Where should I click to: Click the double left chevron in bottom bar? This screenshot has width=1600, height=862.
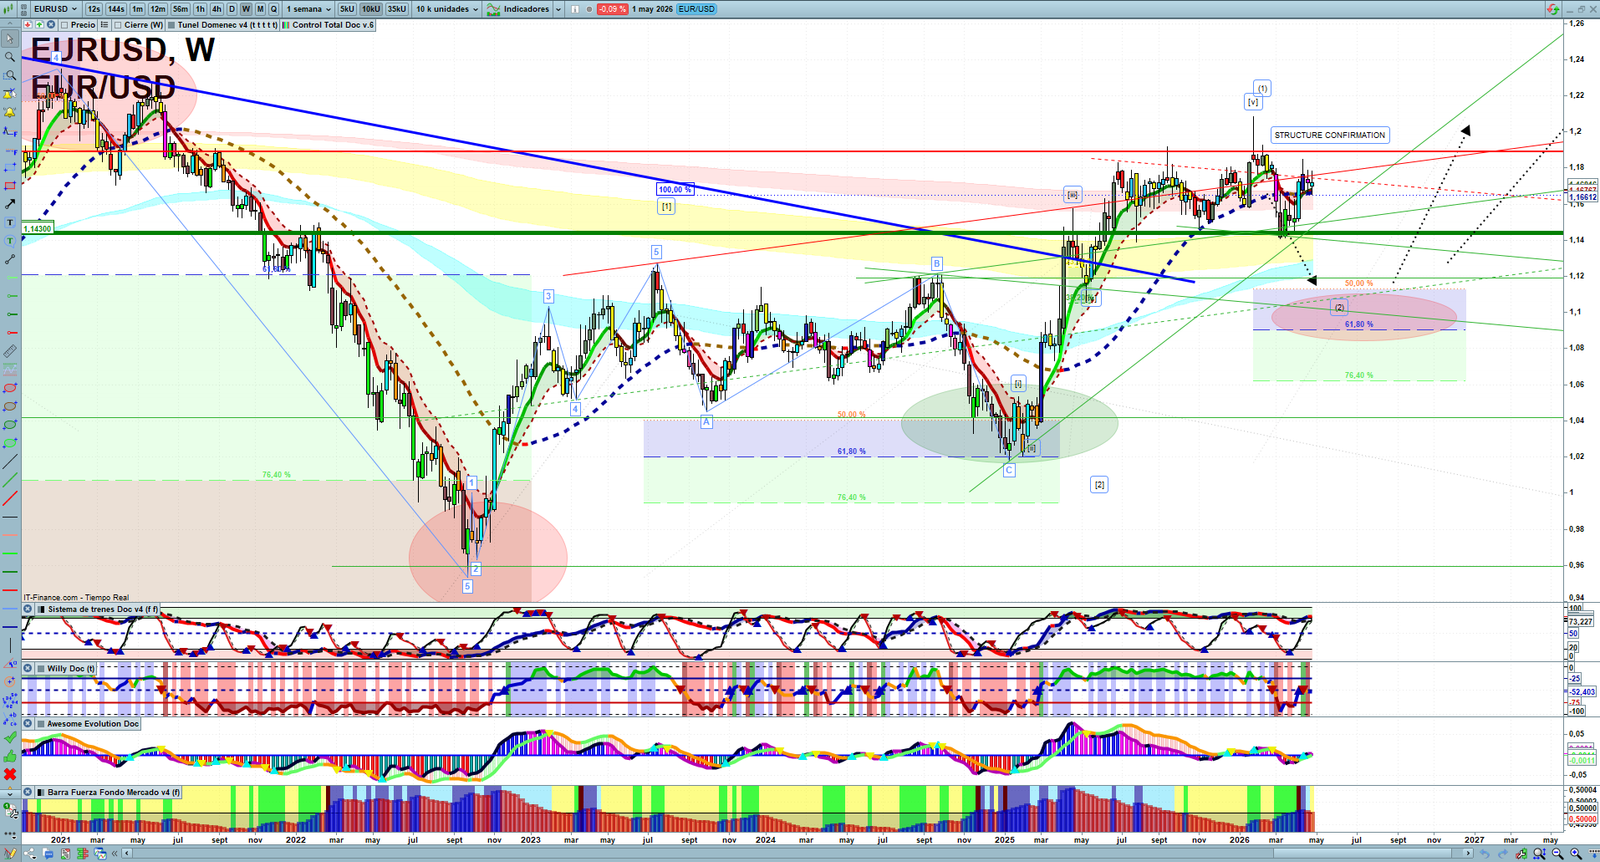114,853
